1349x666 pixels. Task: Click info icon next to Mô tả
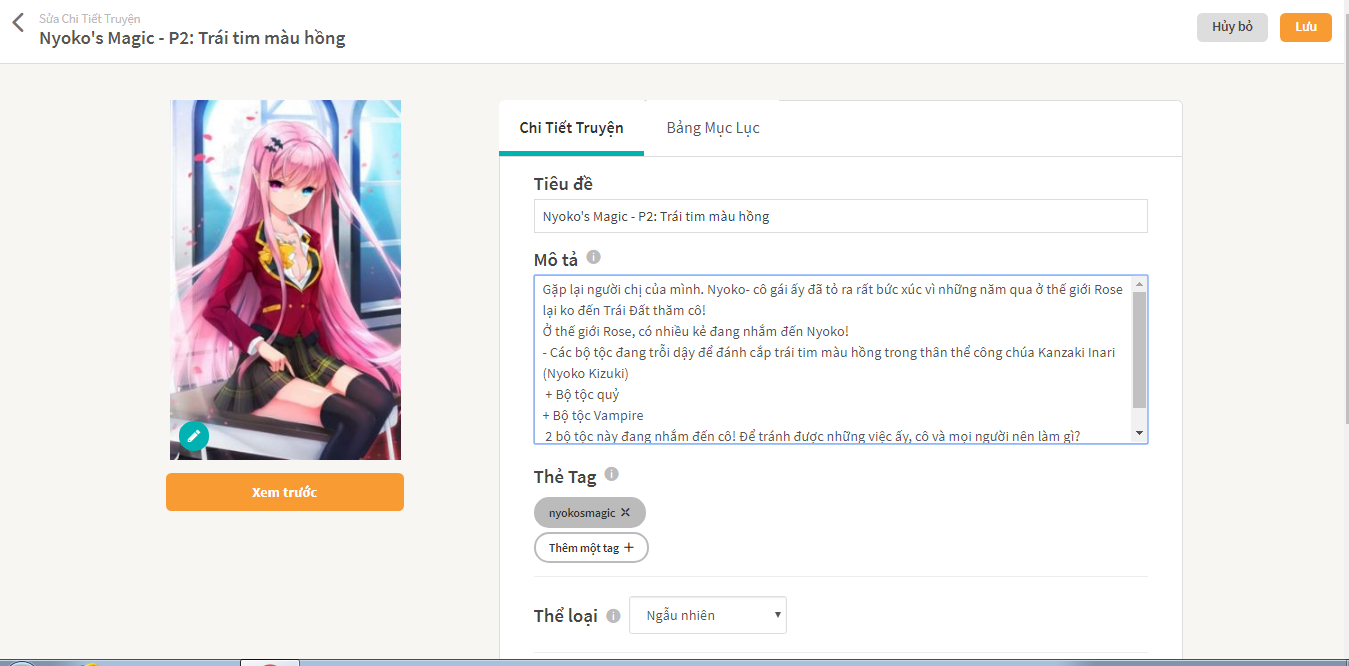593,257
